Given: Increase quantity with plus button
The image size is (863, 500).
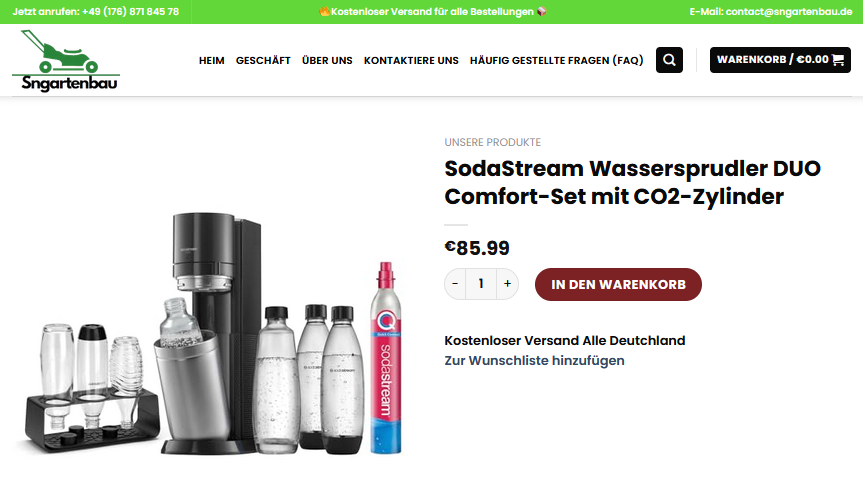Looking at the screenshot, I should click(507, 284).
